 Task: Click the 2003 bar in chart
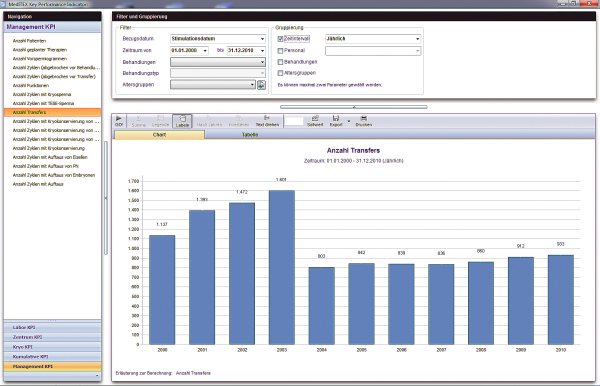[x=282, y=267]
